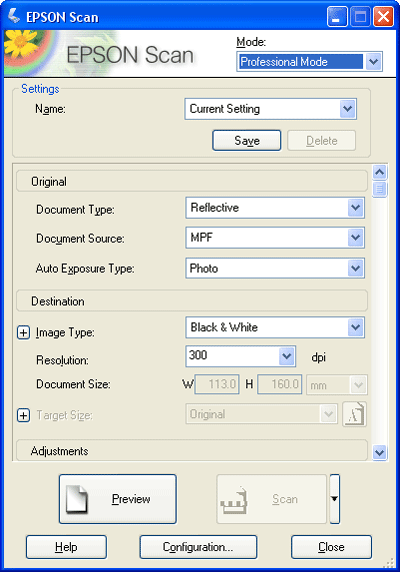Click the scrollbar up arrow
400x572 pixels.
[380, 172]
